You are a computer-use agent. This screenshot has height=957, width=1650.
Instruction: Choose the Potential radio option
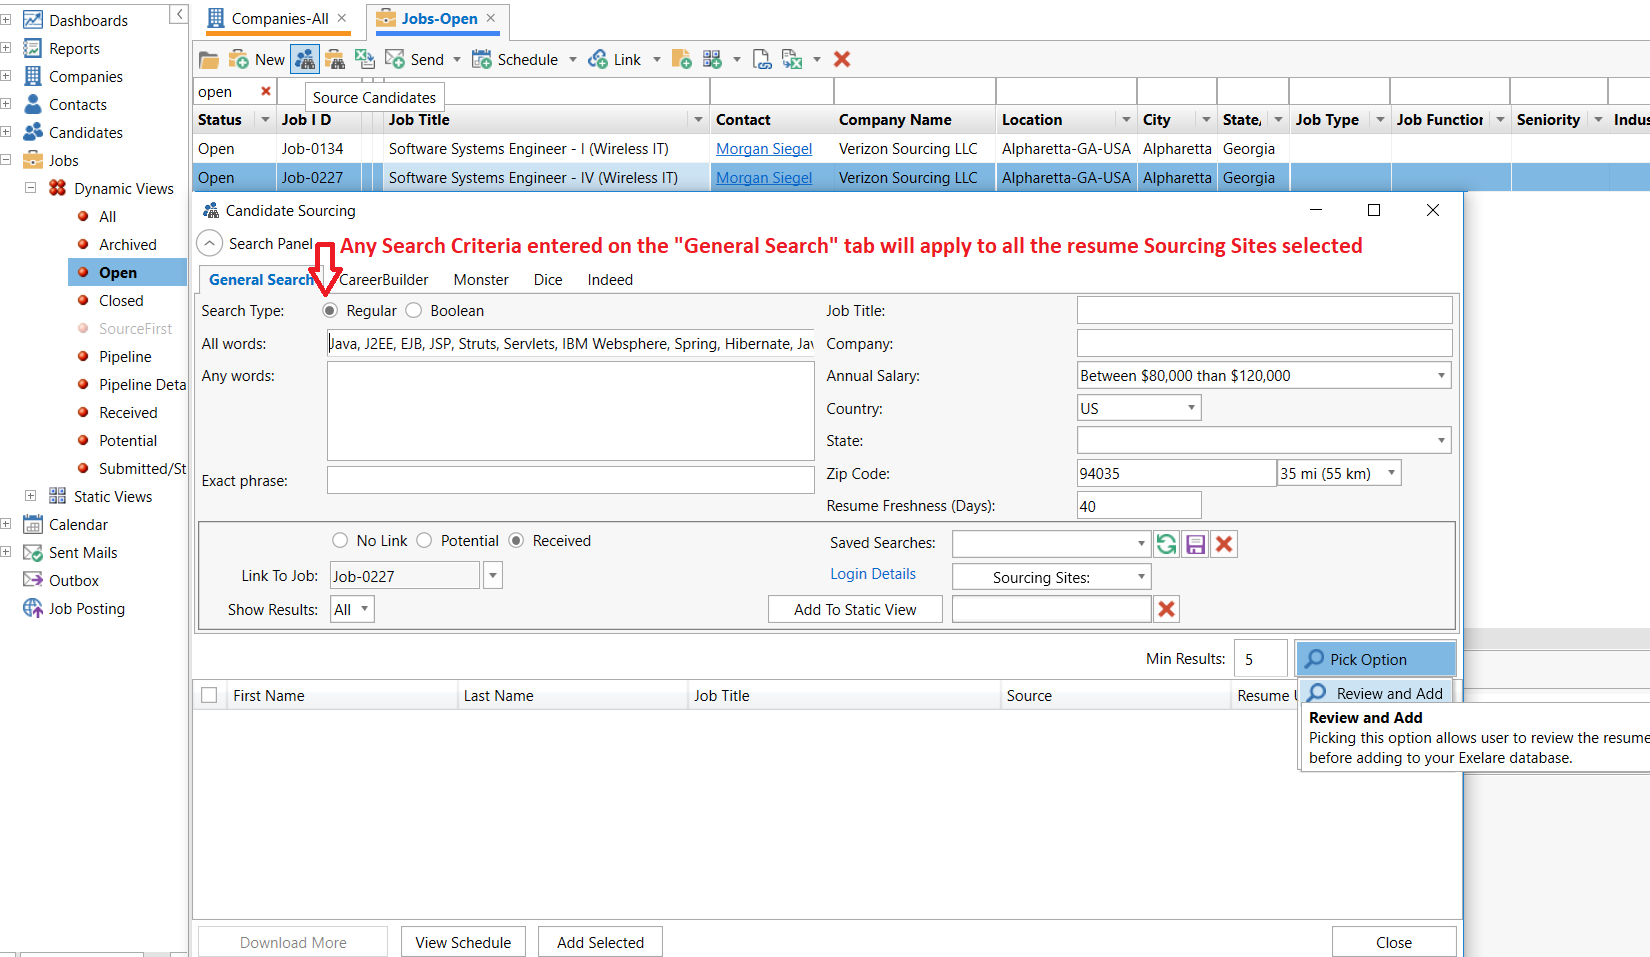[424, 541]
